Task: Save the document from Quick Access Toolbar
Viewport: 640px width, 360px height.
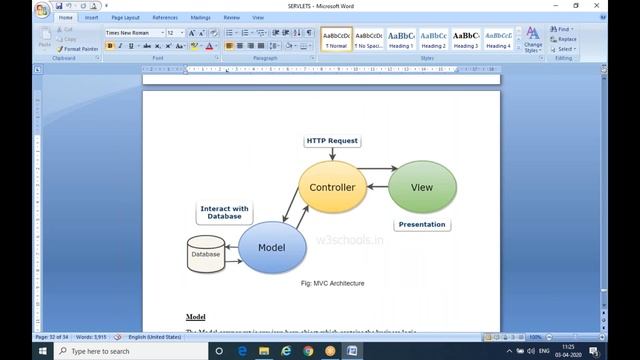Action: coord(59,6)
